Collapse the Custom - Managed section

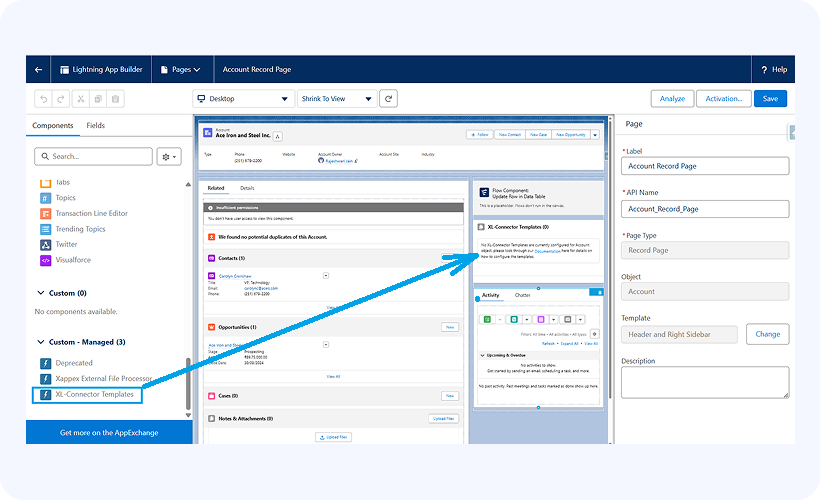pyautogui.click(x=41, y=342)
